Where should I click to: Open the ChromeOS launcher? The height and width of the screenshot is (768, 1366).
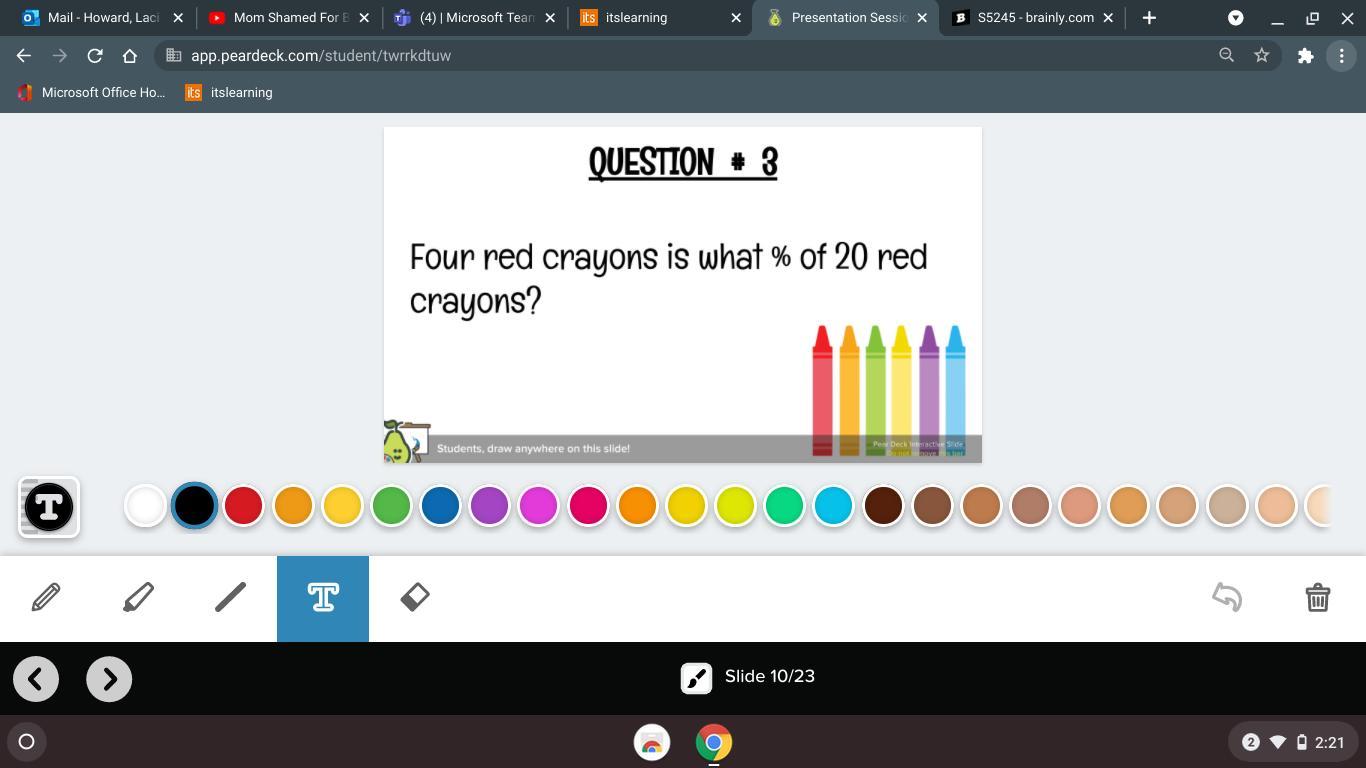click(x=27, y=742)
